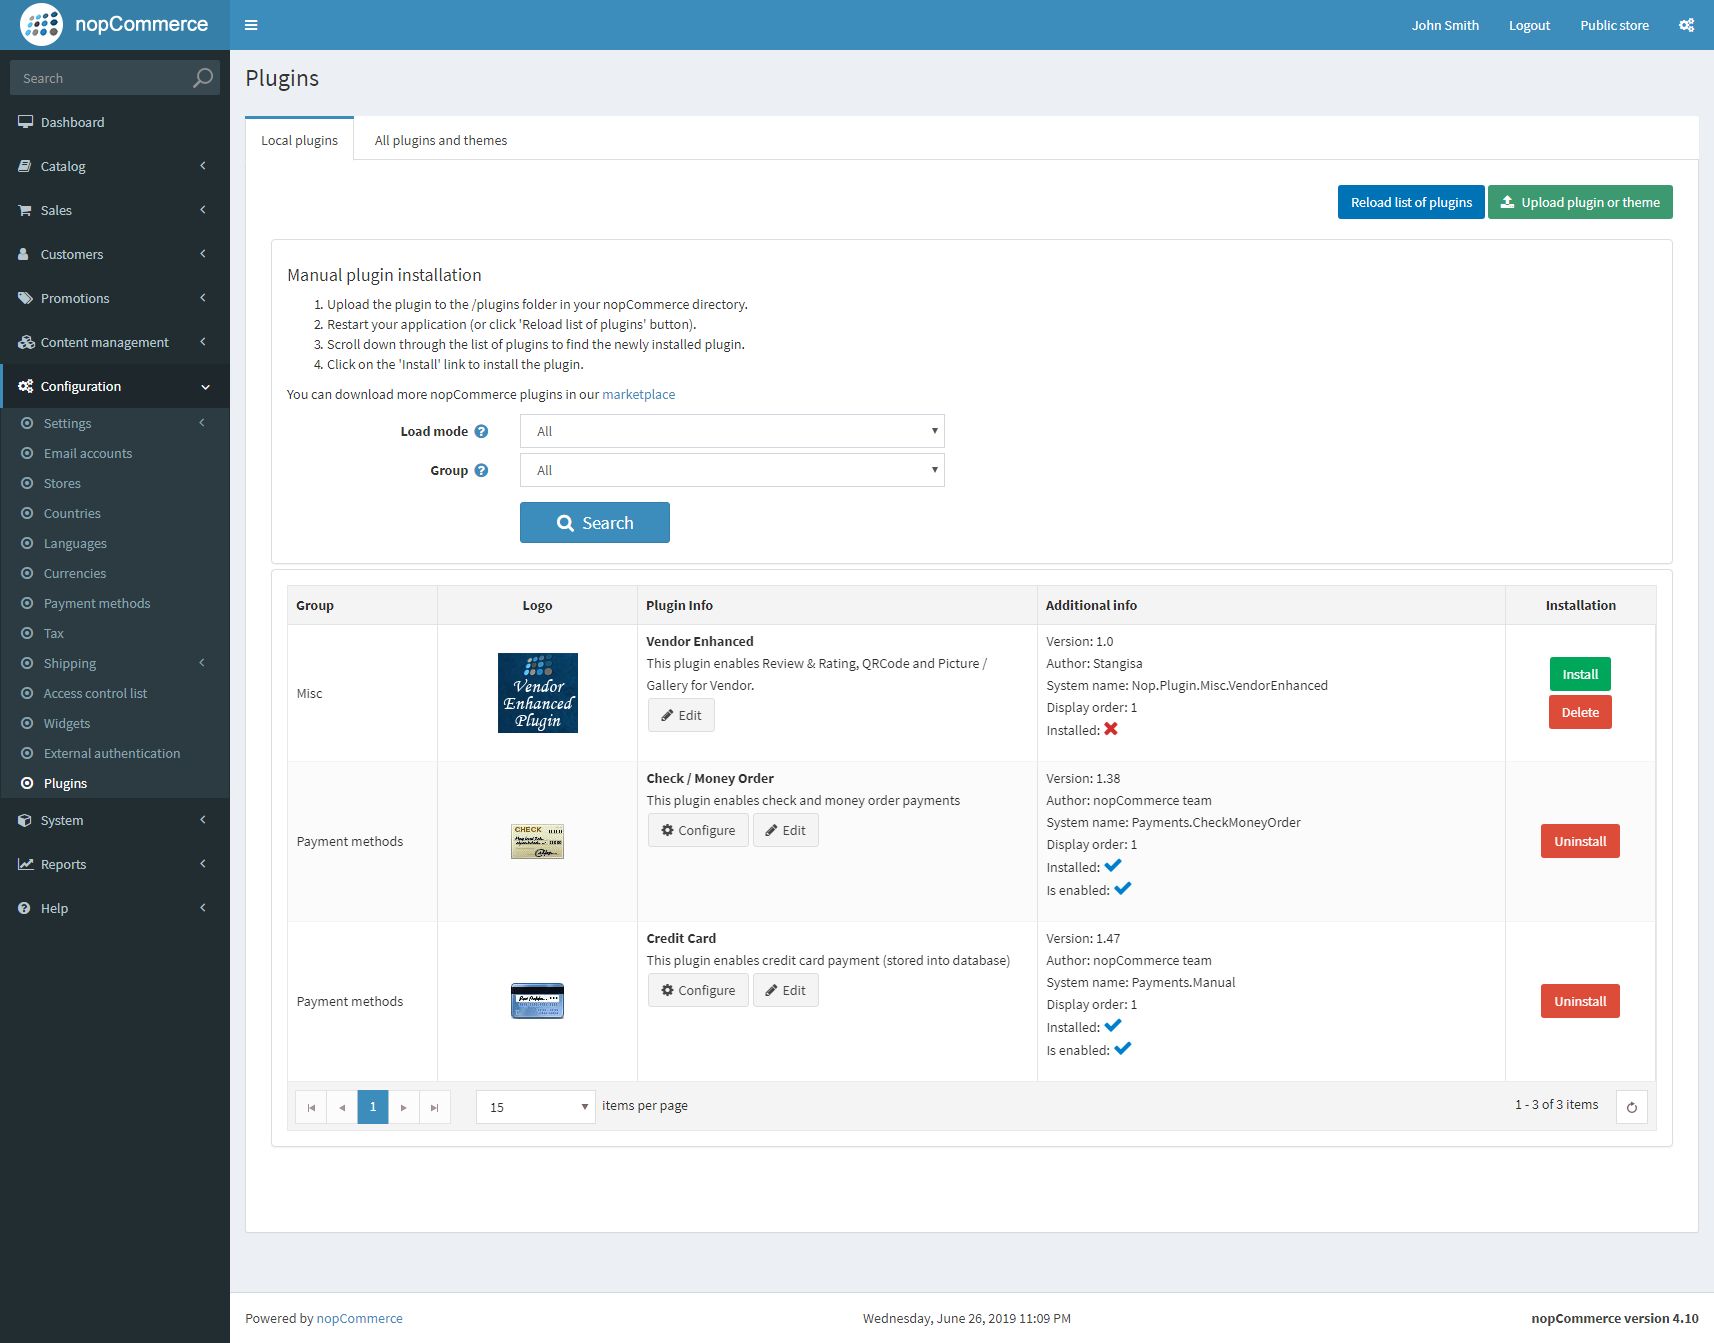Click the sidebar Search input field

click(100, 78)
